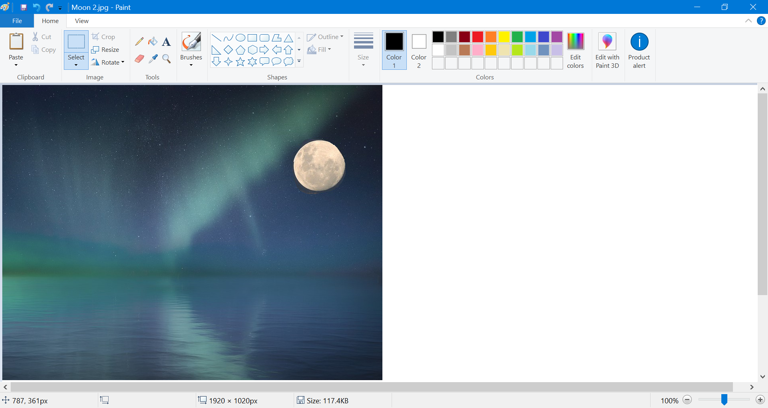Pick the red color swatch
Image resolution: width=768 pixels, height=408 pixels.
[x=478, y=37]
